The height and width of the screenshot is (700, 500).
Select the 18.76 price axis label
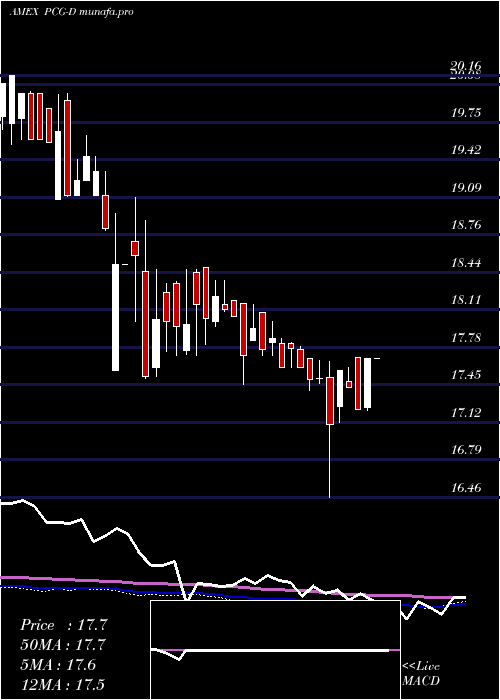(466, 225)
